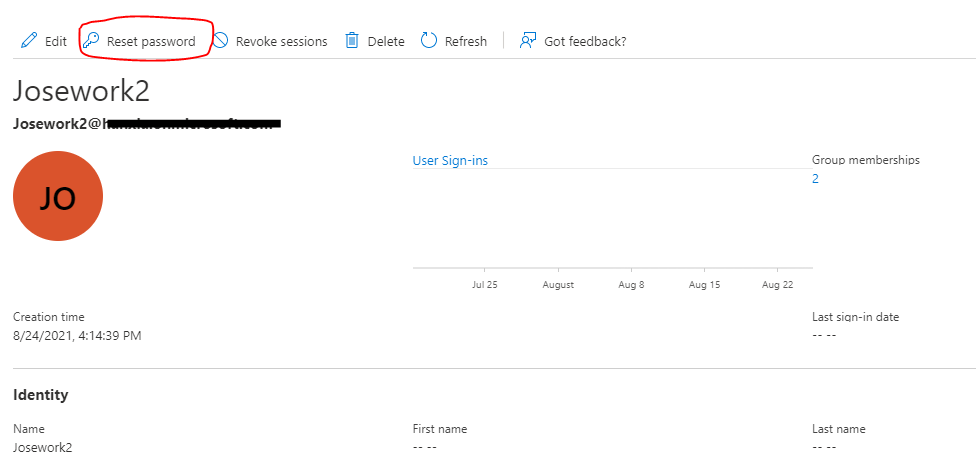Open the User Sign-ins link

[x=450, y=161]
